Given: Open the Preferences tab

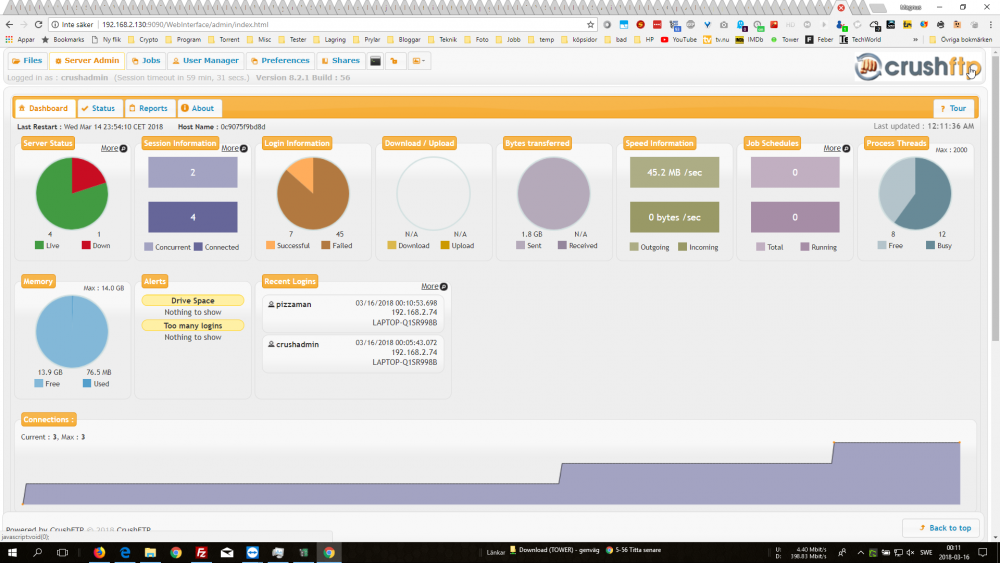Looking at the screenshot, I should [x=279, y=61].
